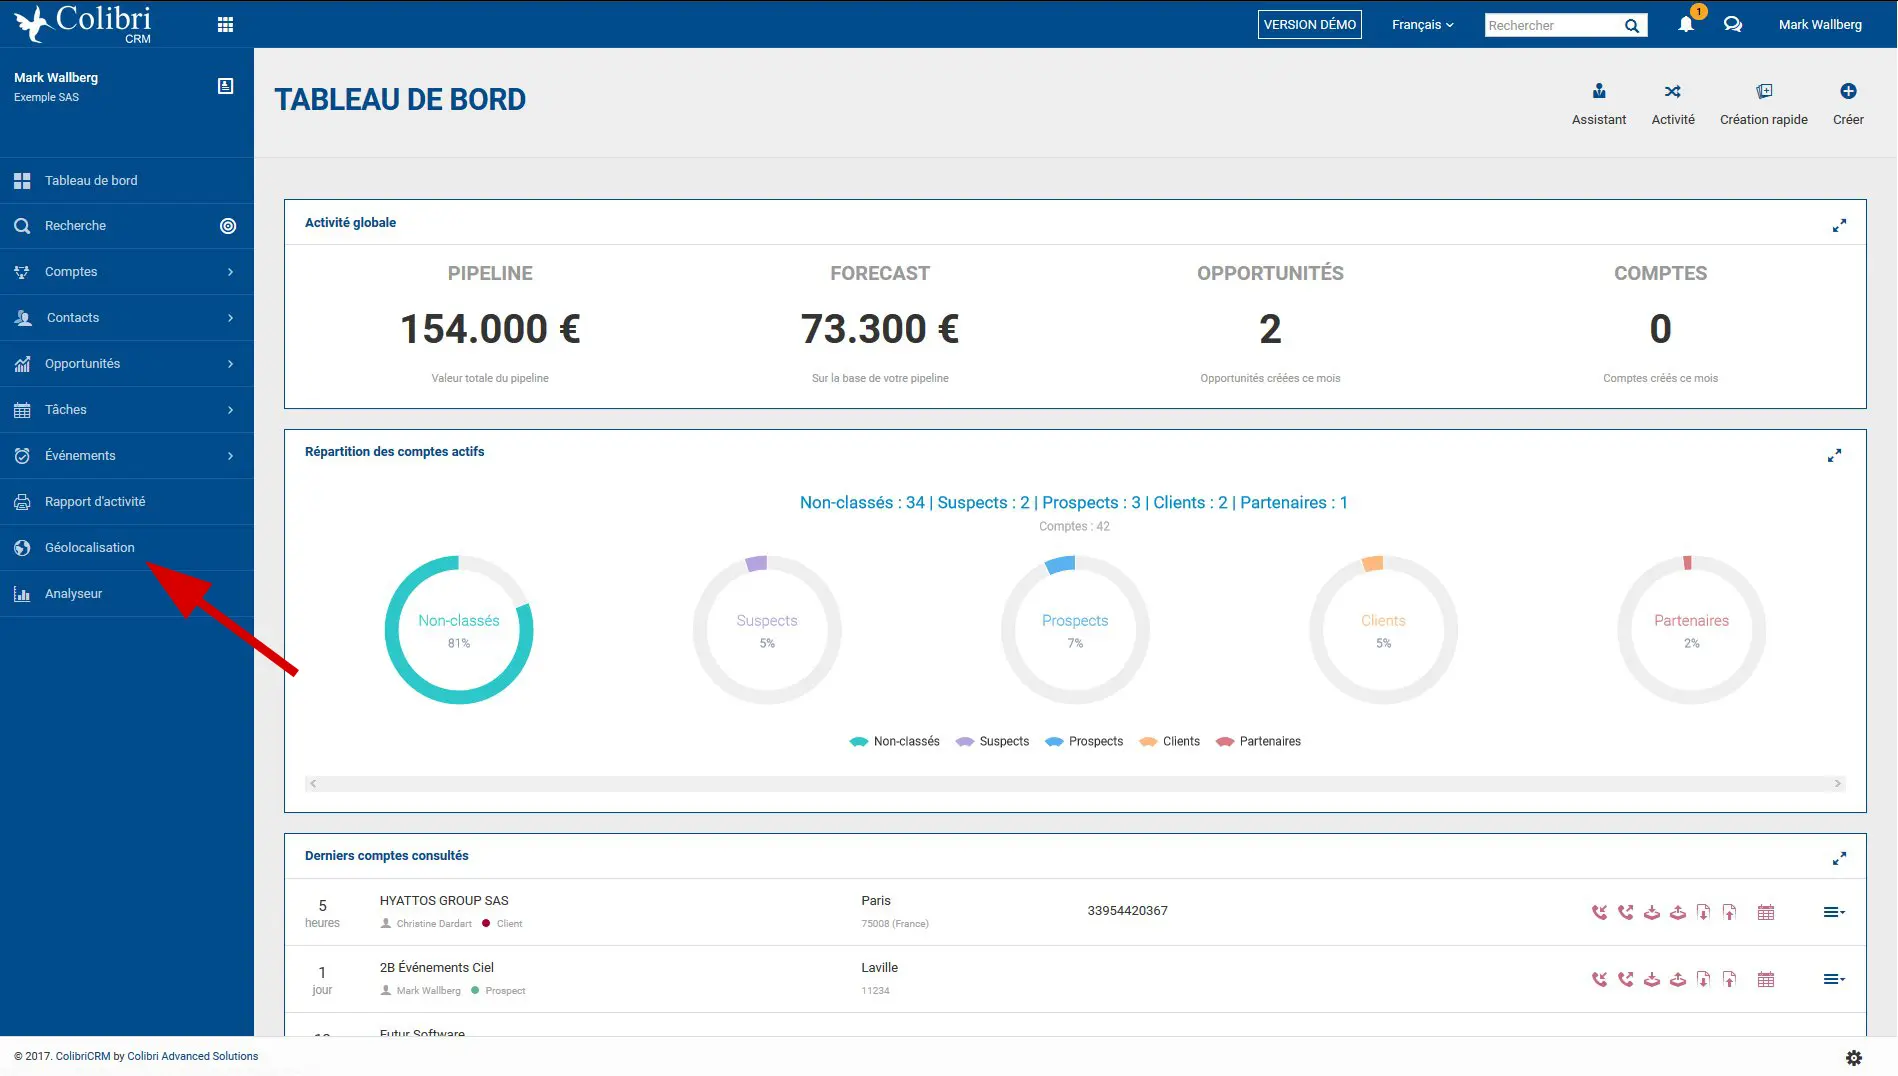The height and width of the screenshot is (1076, 1898).
Task: Click phone number 33954420367
Action: pyautogui.click(x=1127, y=911)
